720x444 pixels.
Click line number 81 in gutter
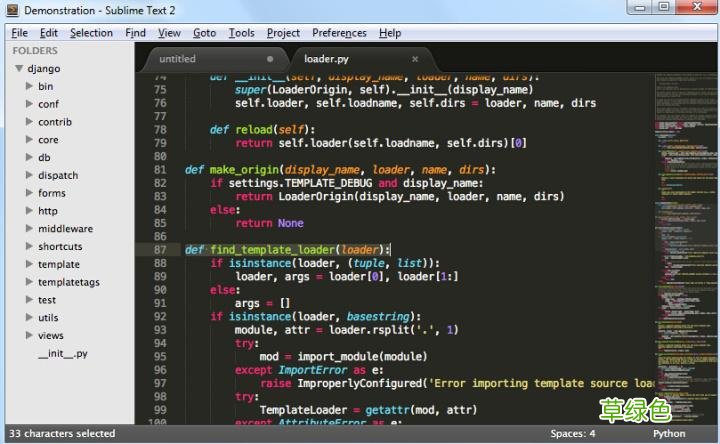pos(160,170)
